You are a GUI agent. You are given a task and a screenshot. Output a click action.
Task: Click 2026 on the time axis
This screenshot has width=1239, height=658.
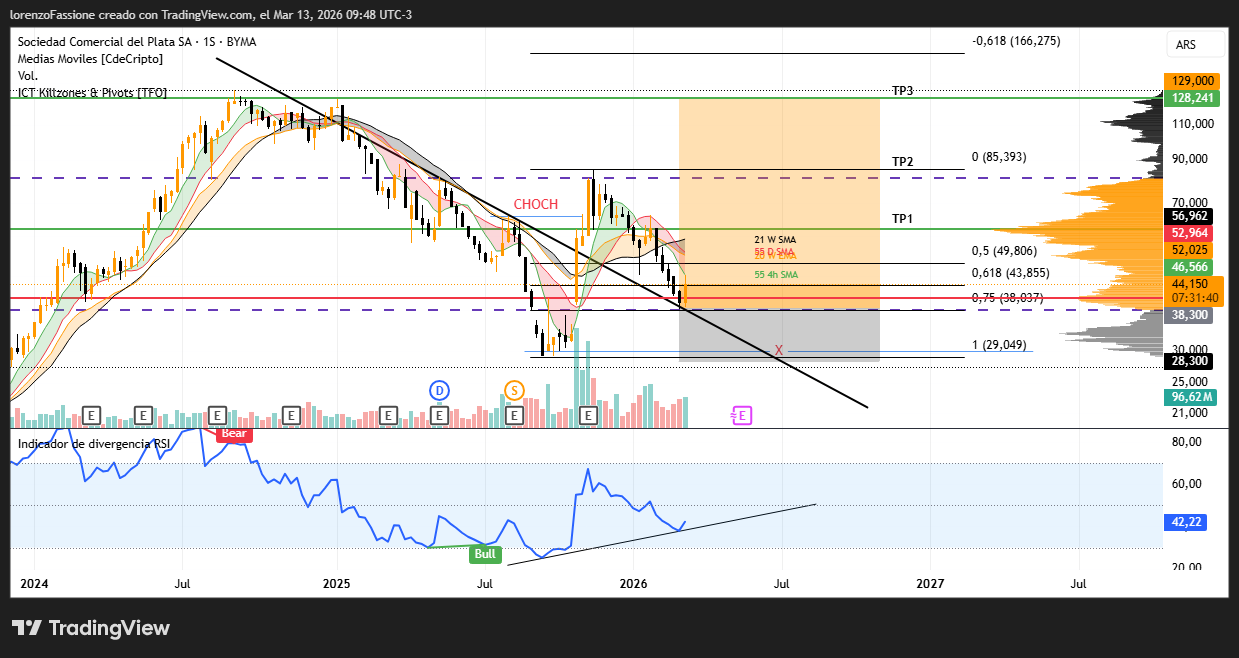pyautogui.click(x=633, y=583)
